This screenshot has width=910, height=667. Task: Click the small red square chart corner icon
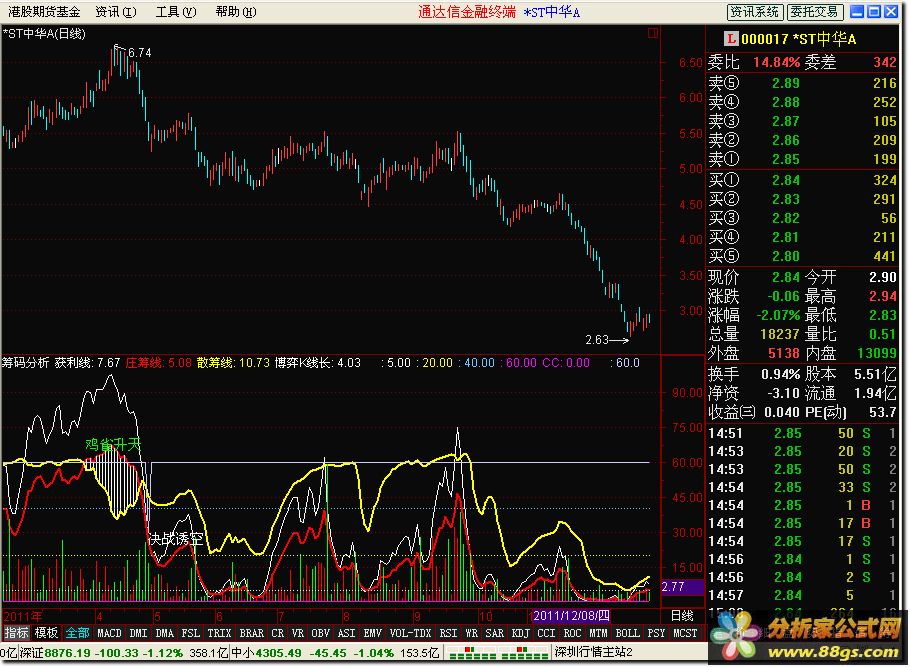point(653,33)
